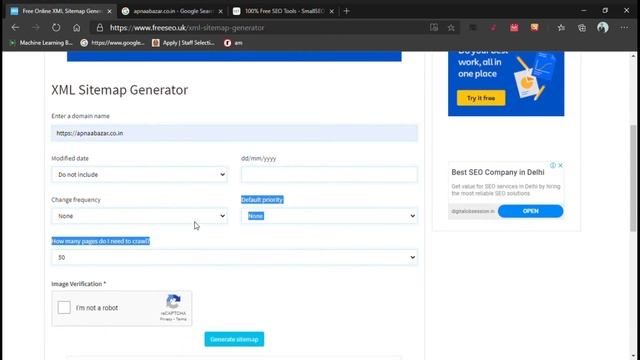Click the domain name input field
The height and width of the screenshot is (360, 640).
tap(234, 133)
